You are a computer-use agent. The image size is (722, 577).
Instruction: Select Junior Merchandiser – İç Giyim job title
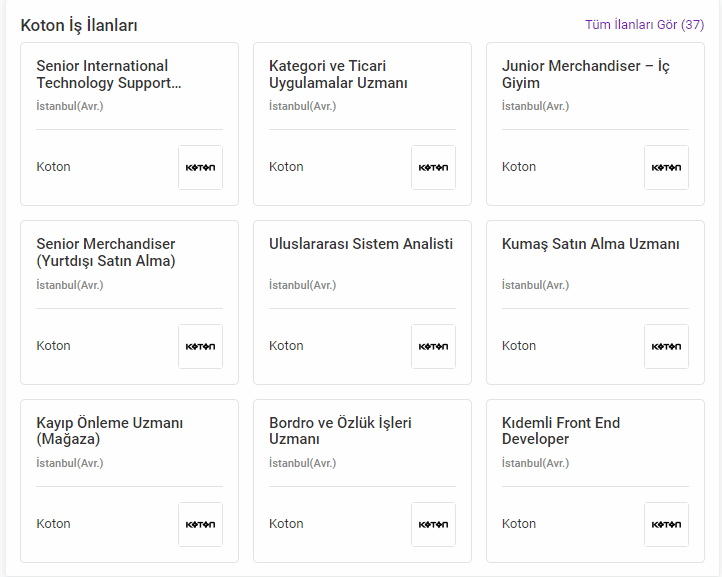(x=584, y=74)
